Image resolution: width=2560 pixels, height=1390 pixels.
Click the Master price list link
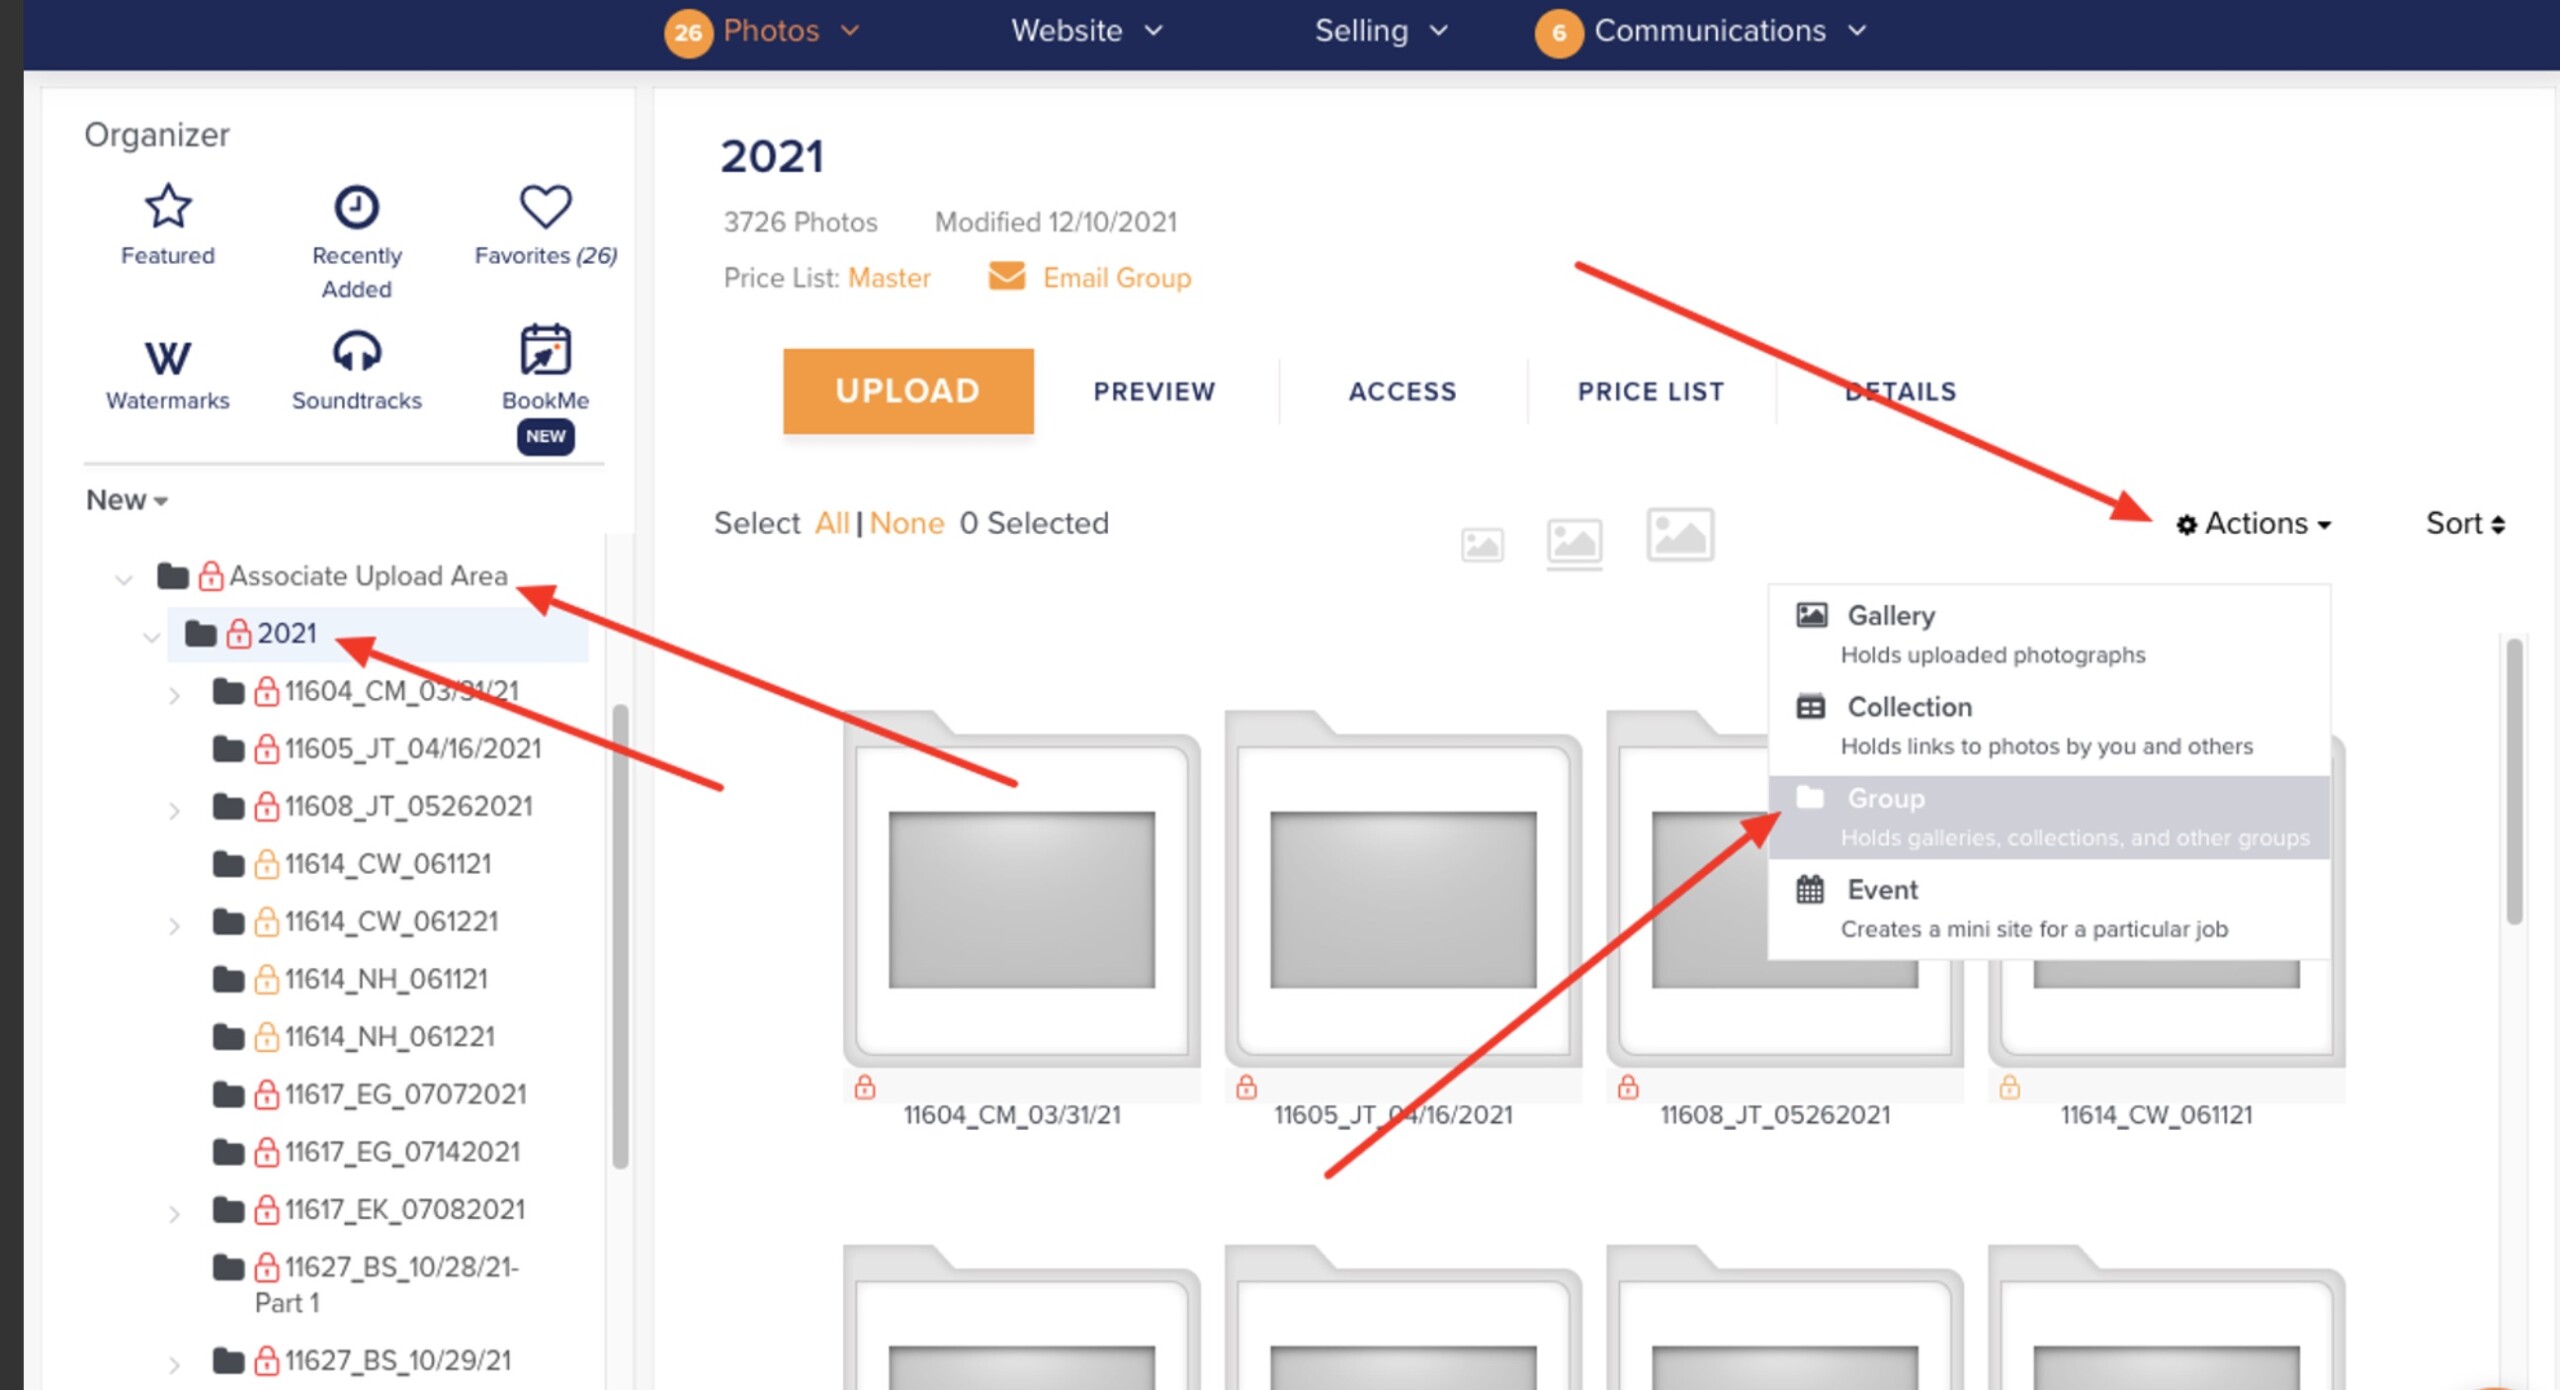click(889, 277)
